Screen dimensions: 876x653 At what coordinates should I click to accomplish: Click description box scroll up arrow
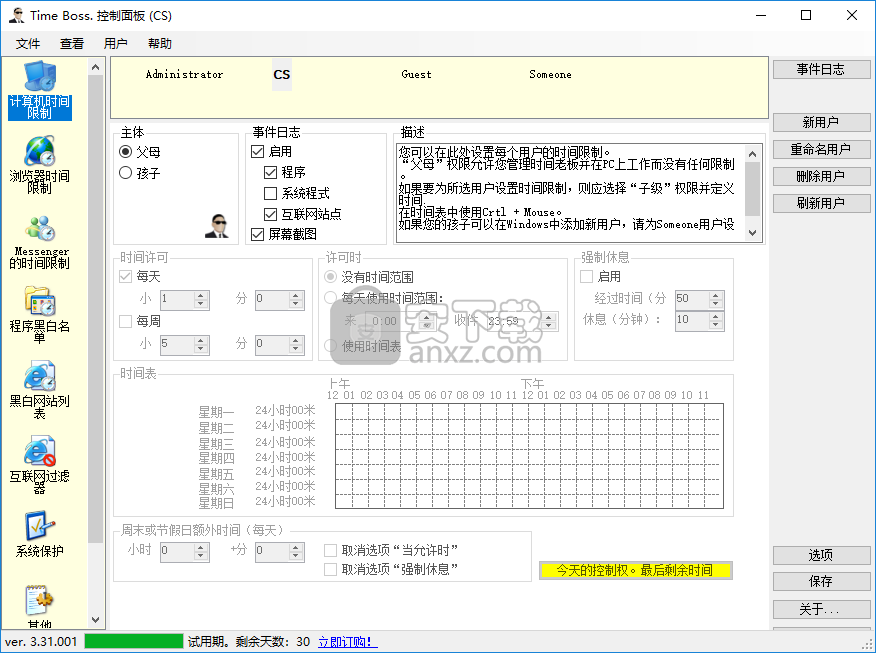click(x=753, y=154)
